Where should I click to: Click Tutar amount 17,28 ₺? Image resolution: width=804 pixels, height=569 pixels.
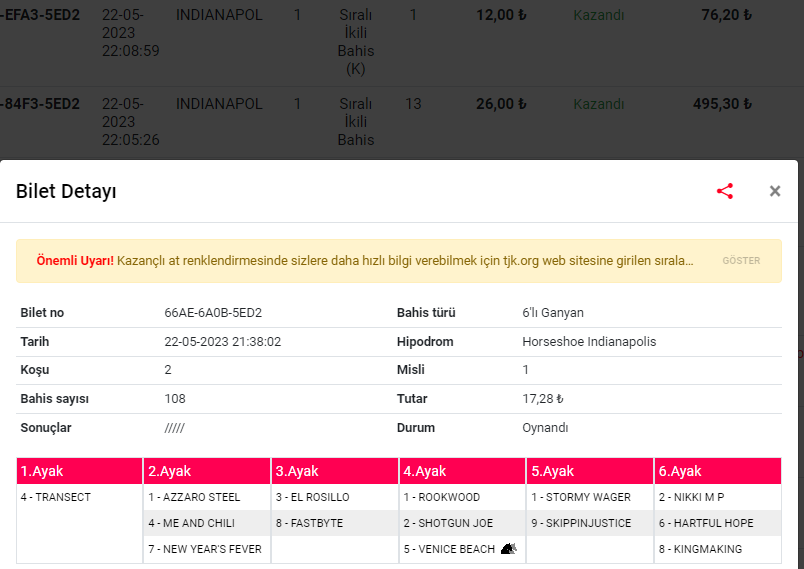pos(542,399)
